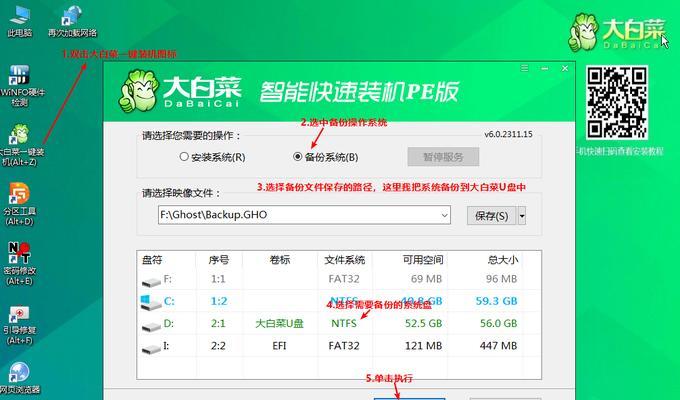Click the I: drive icon in the list

(151, 348)
